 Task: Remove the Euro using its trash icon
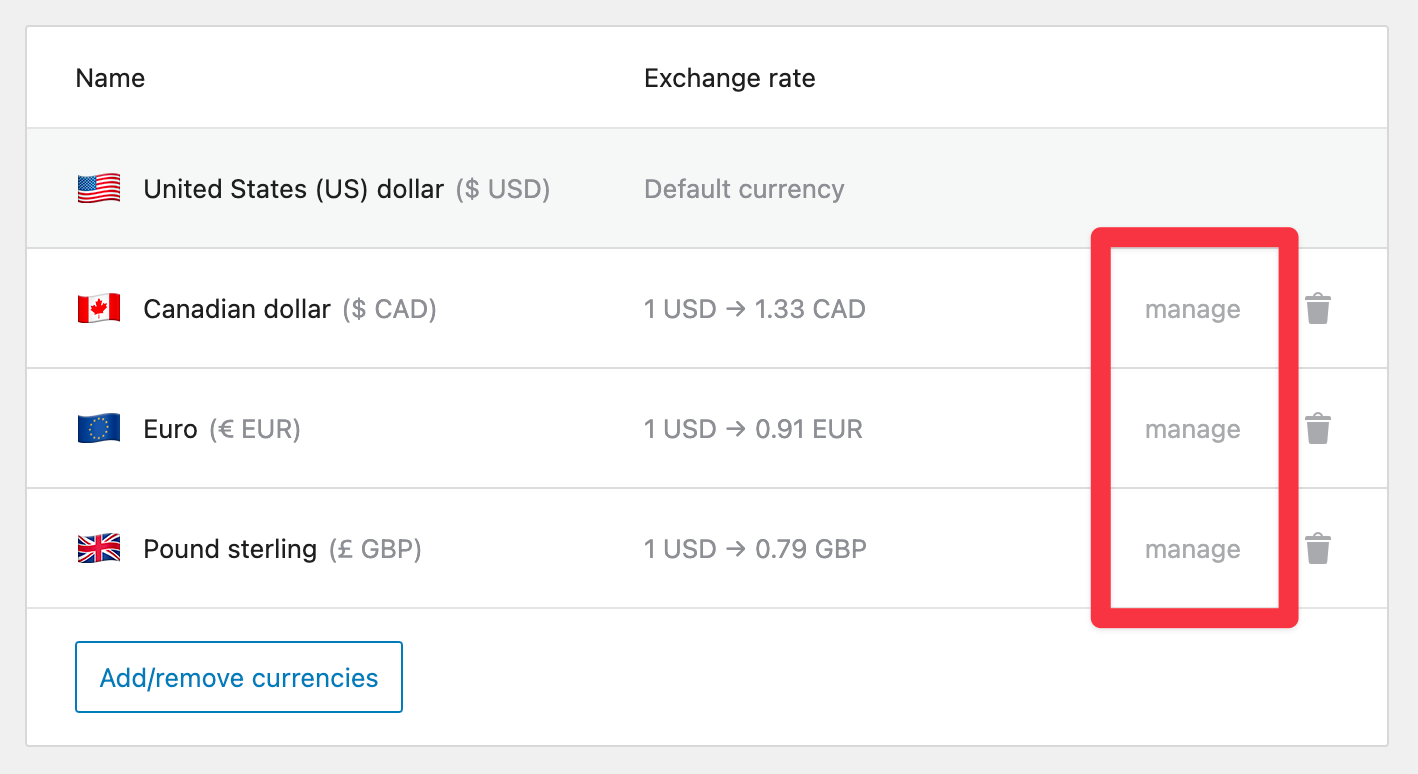click(1318, 428)
